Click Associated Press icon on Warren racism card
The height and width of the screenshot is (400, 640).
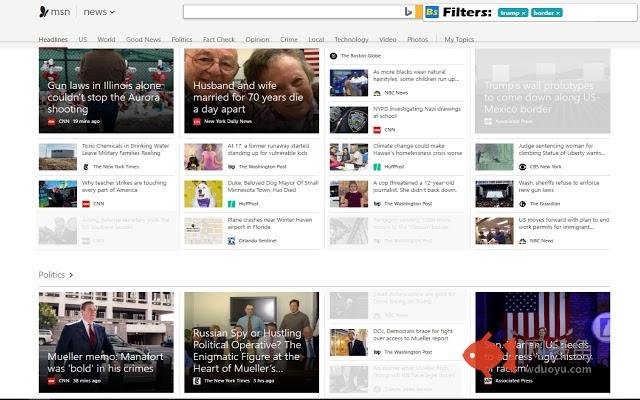488,380
